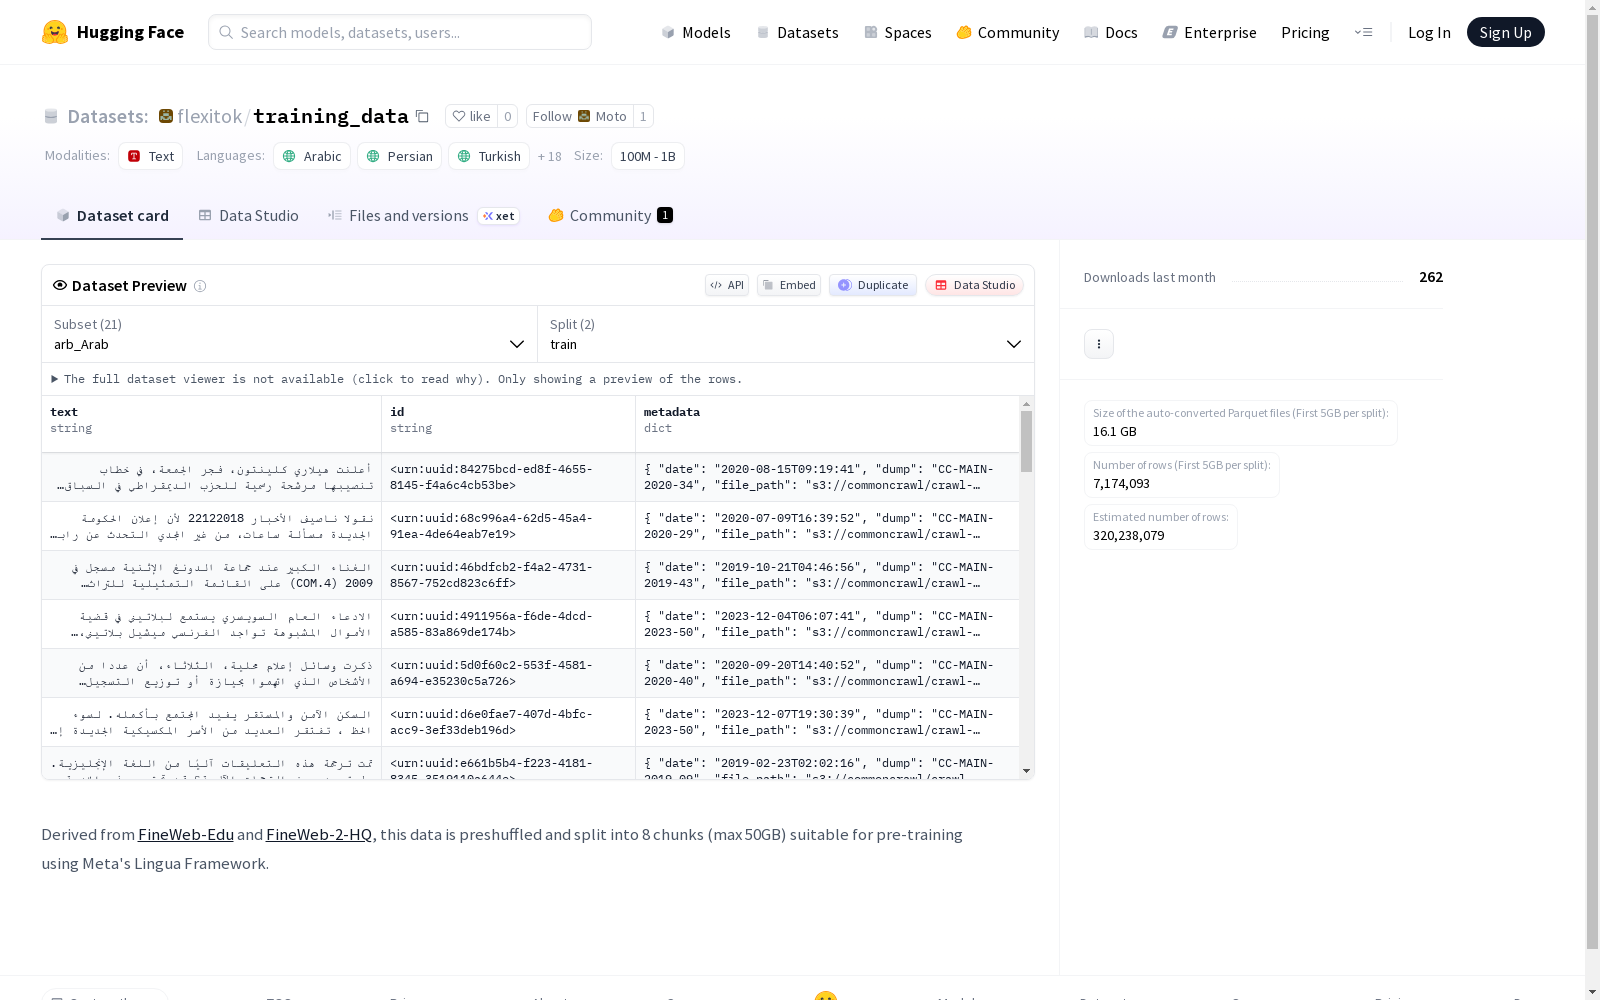The width and height of the screenshot is (1600, 1000).
Task: Filter by the Persian language tag
Action: pos(399,156)
